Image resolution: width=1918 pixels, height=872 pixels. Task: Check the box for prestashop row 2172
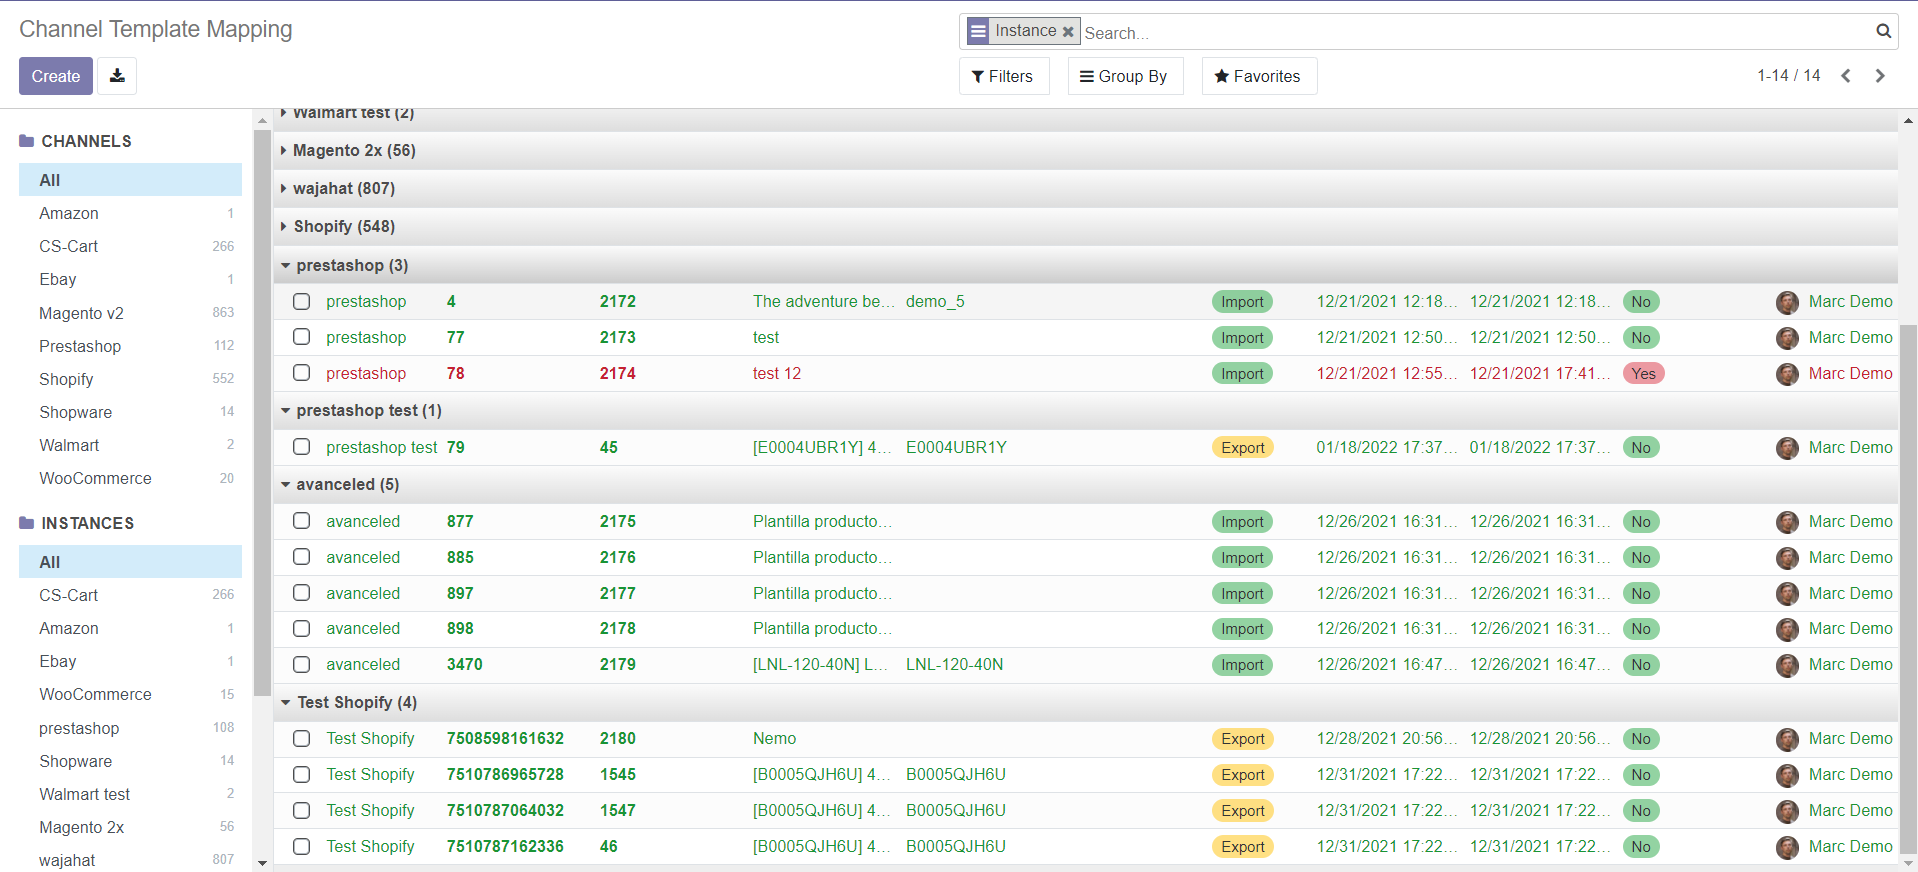pyautogui.click(x=301, y=301)
